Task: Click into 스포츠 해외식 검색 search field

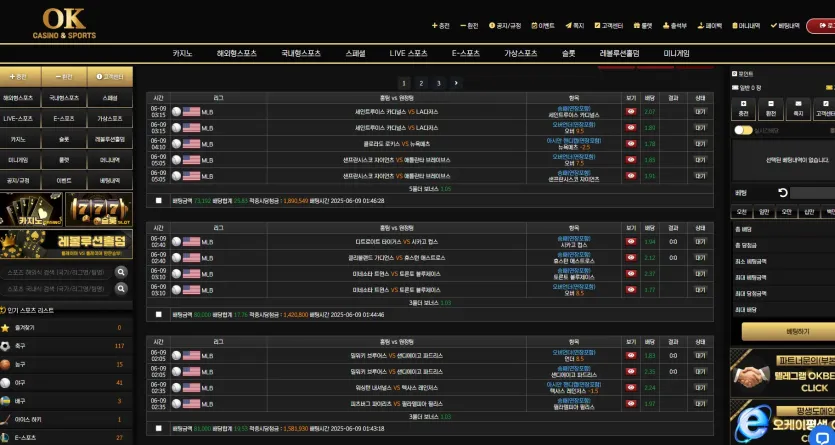Action: coord(56,273)
